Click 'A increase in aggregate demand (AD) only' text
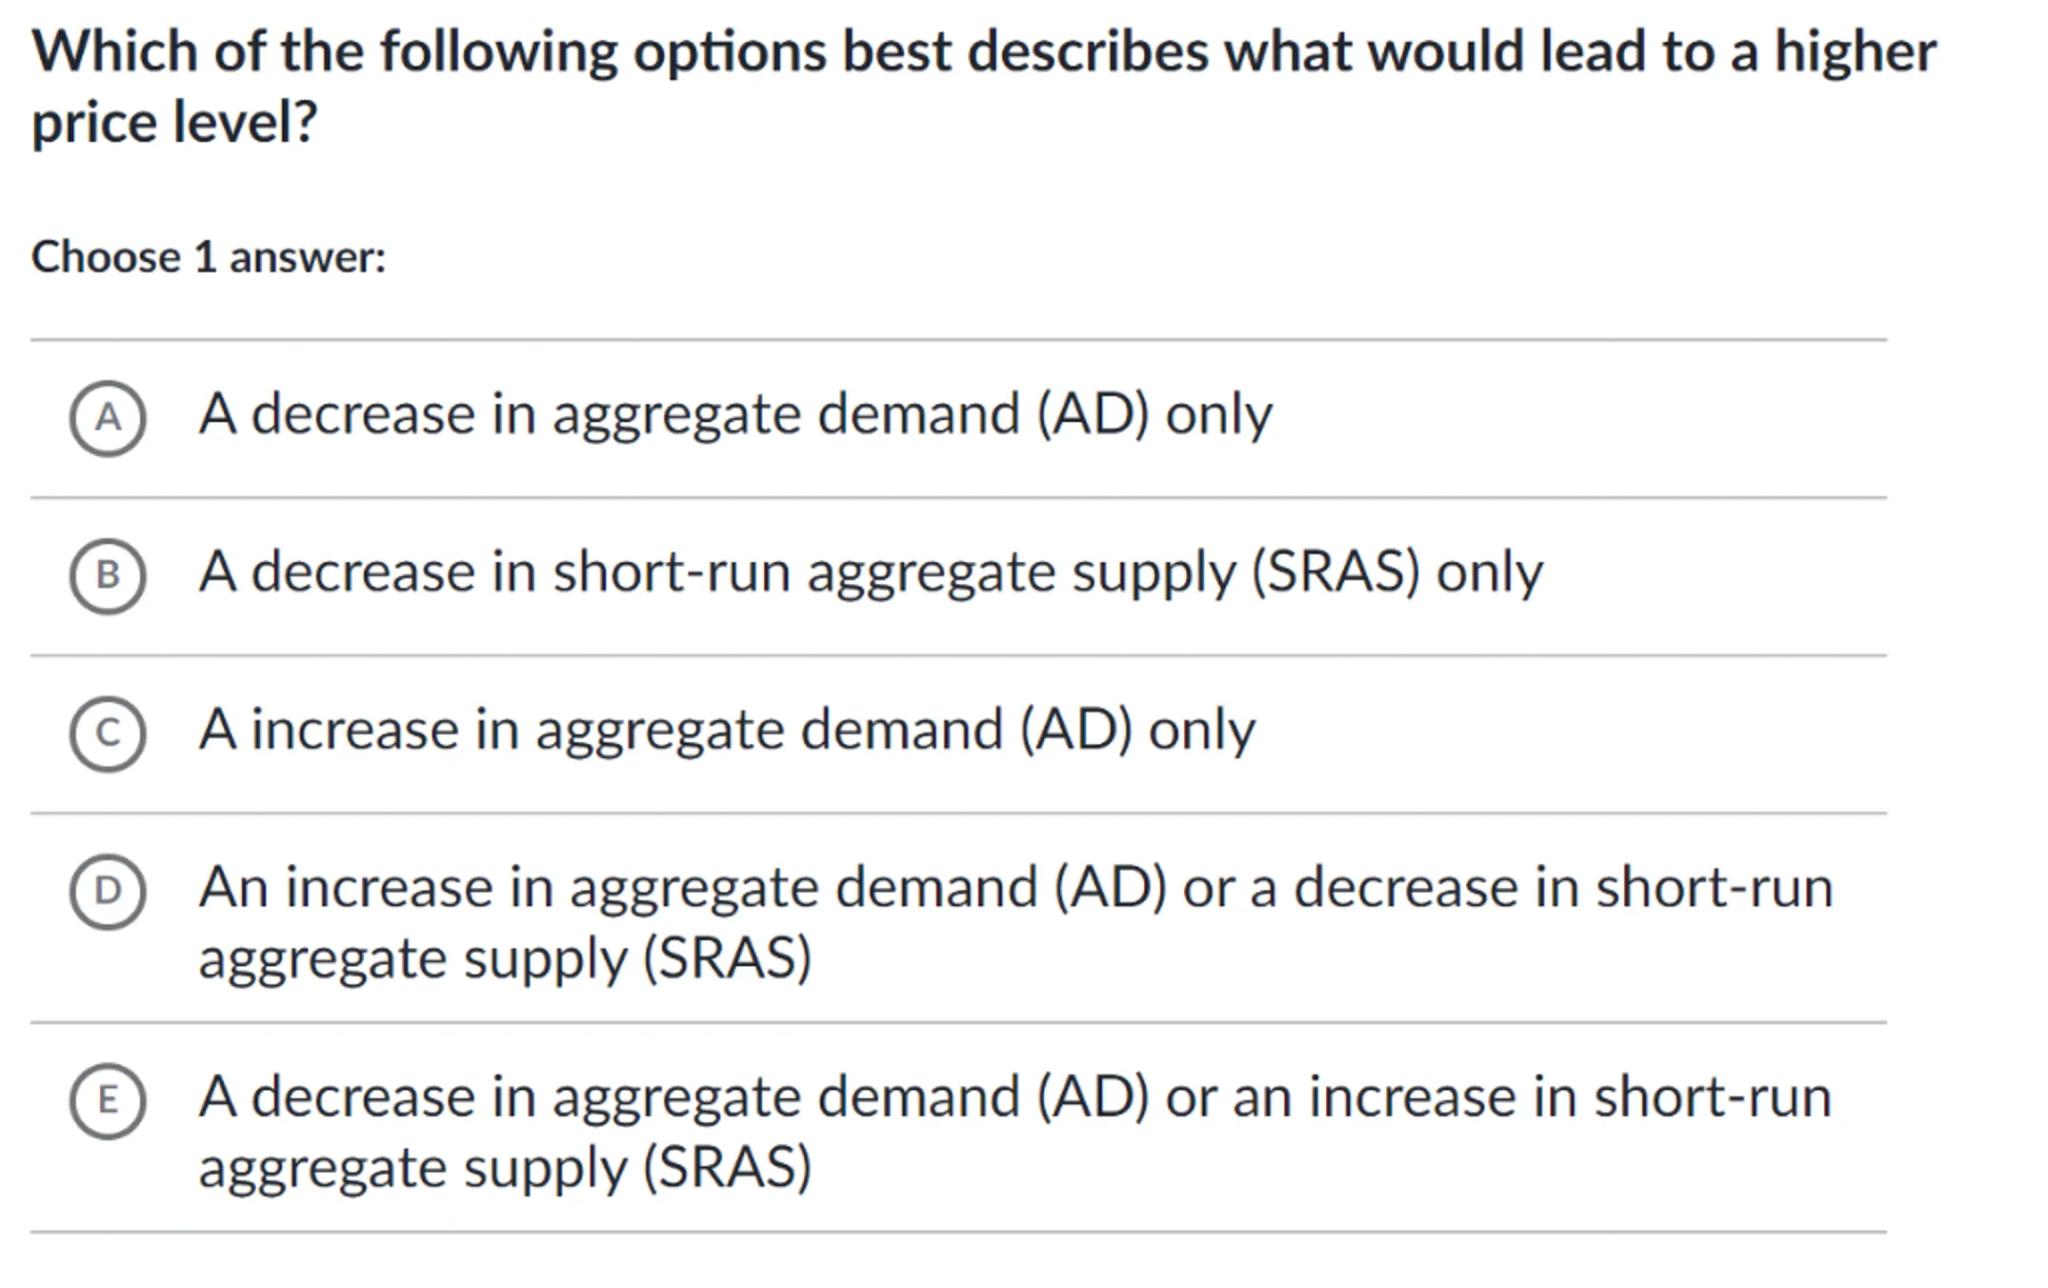Image resolution: width=2048 pixels, height=1288 pixels. click(726, 729)
